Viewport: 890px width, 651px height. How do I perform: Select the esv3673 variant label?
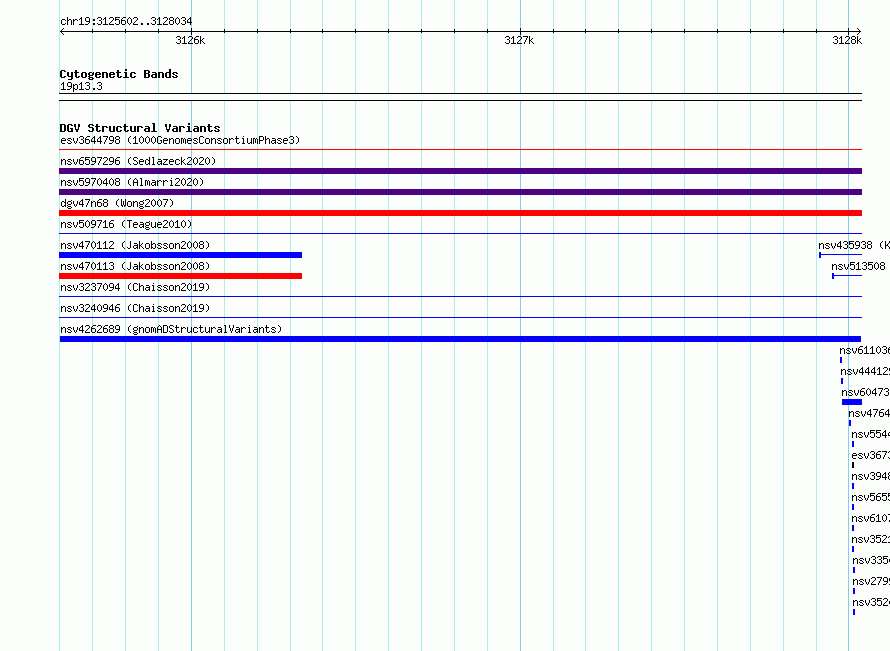pos(871,455)
